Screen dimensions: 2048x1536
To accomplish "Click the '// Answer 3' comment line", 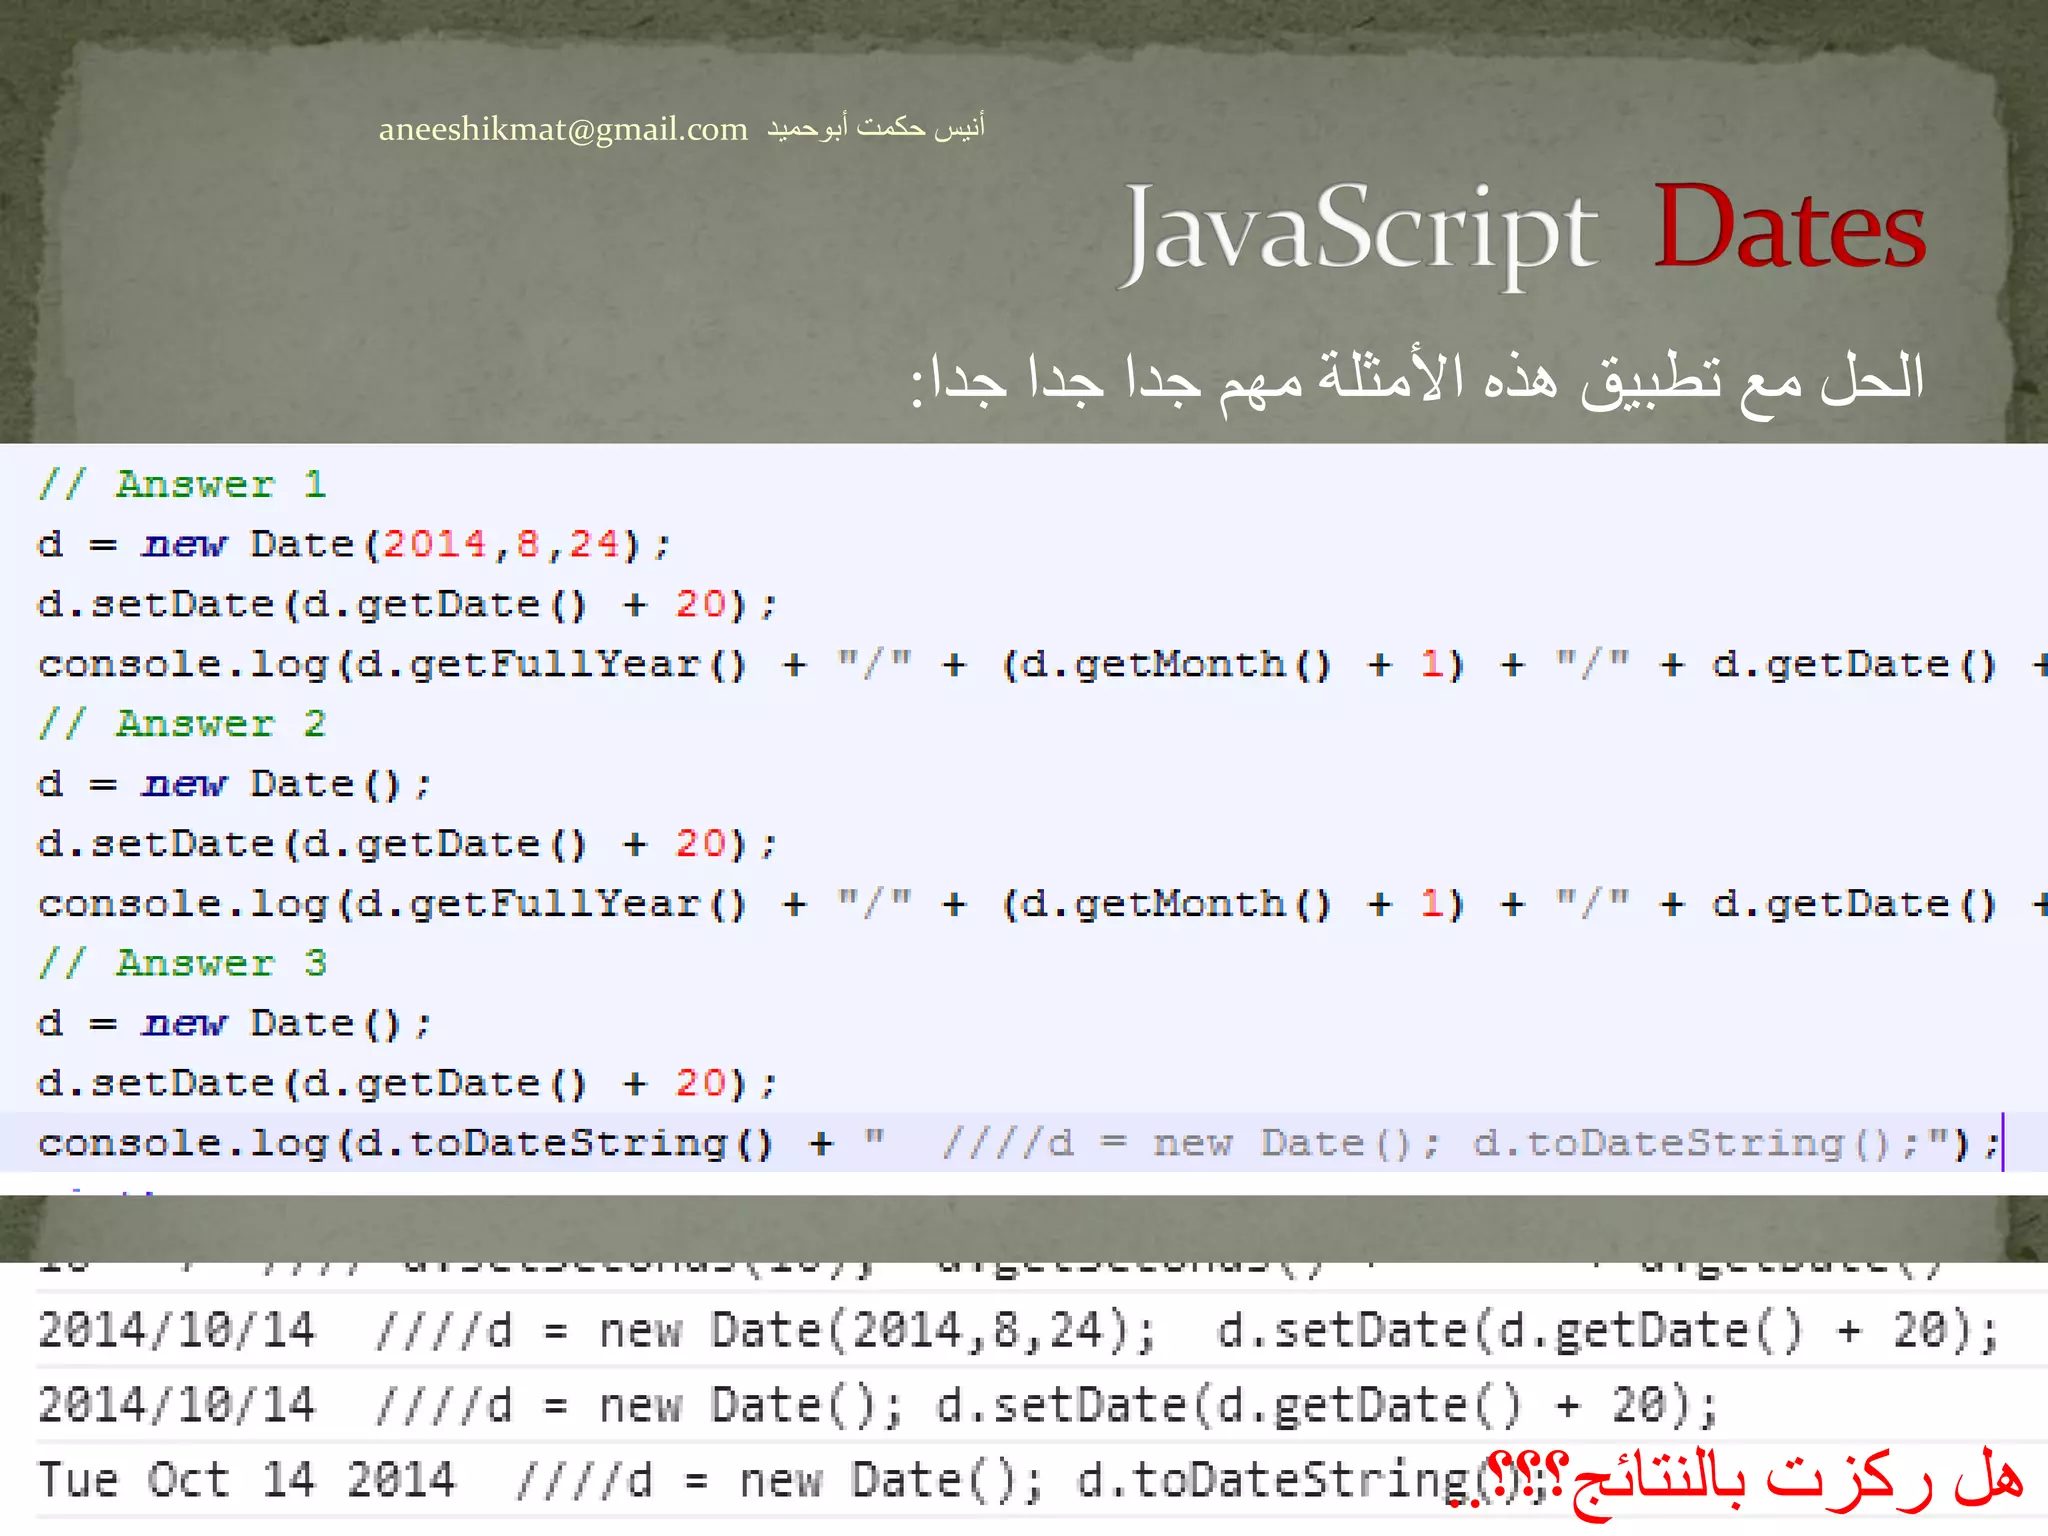I will (182, 964).
